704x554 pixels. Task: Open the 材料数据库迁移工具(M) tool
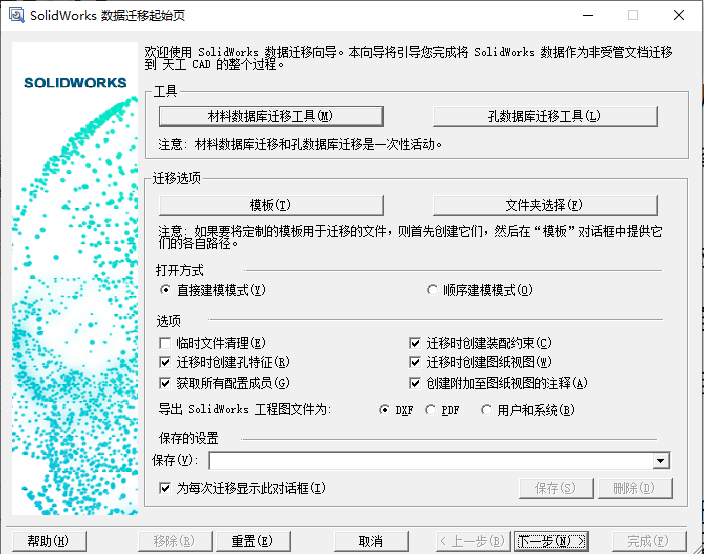(271, 116)
